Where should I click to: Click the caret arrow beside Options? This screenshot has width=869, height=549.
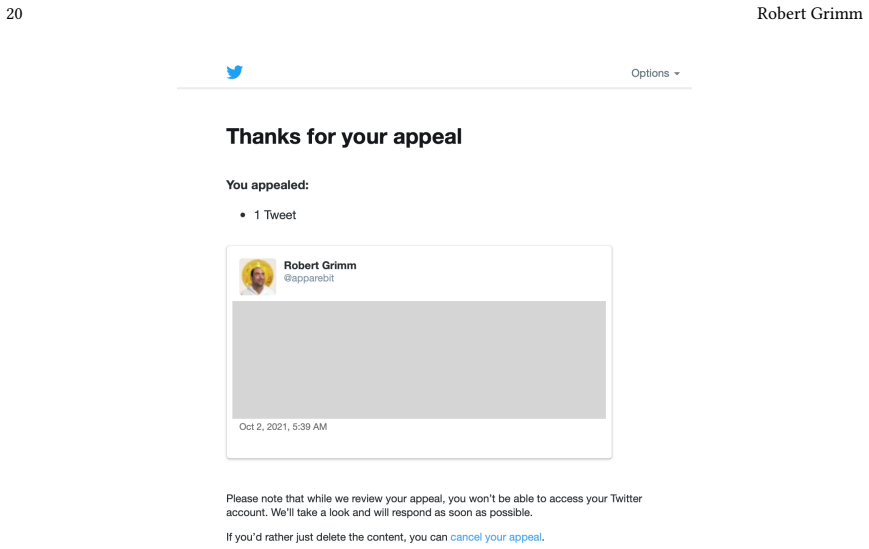tap(677, 74)
